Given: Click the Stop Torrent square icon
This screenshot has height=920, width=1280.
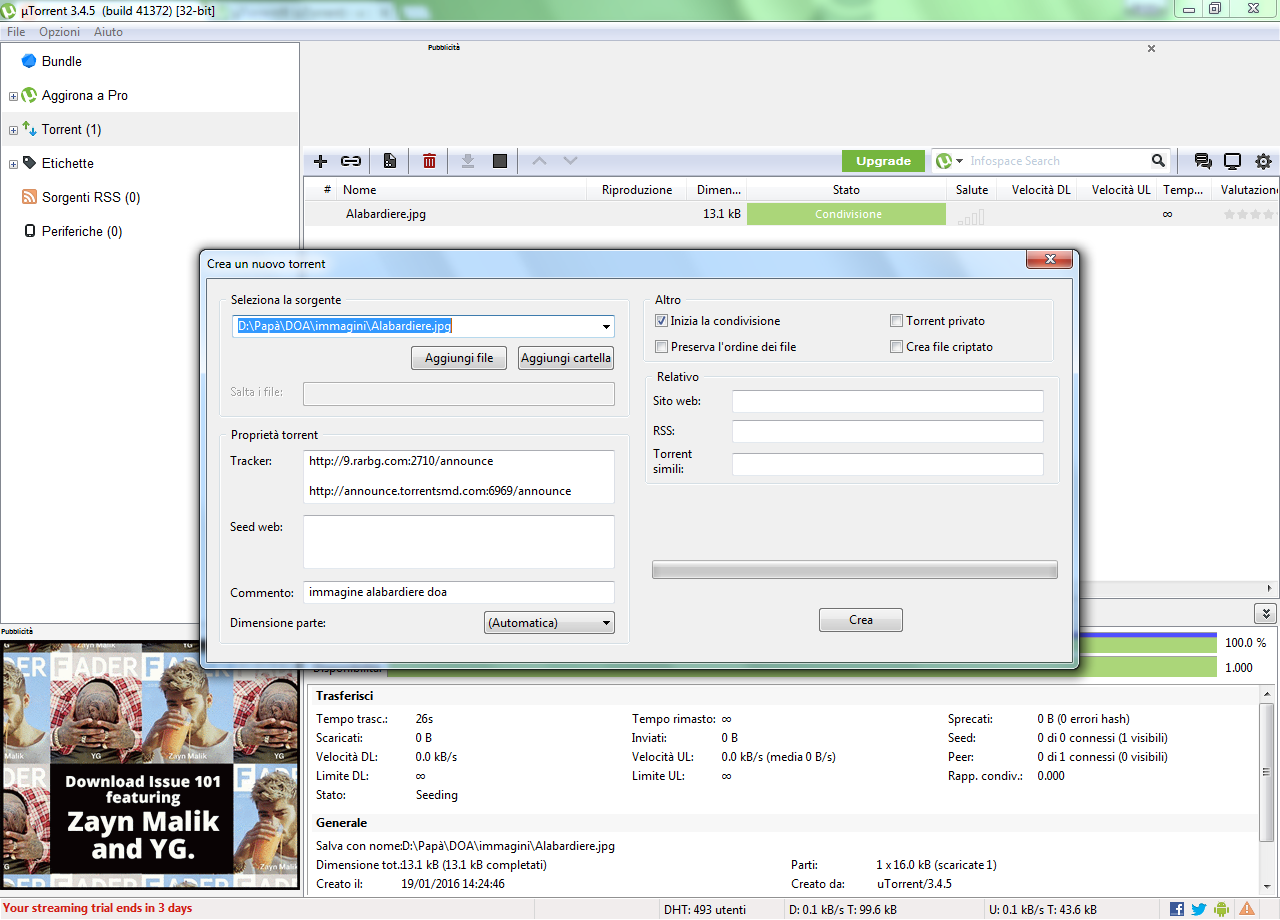Looking at the screenshot, I should click(x=500, y=161).
